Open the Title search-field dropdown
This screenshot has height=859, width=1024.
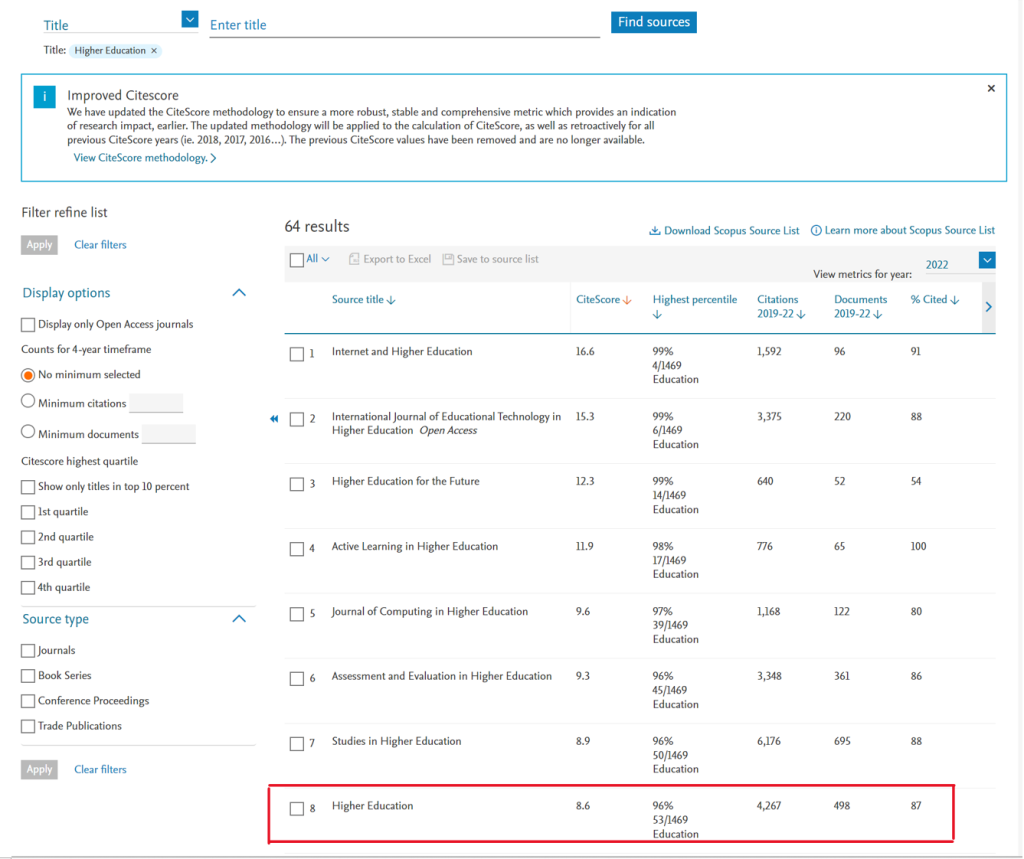point(189,20)
